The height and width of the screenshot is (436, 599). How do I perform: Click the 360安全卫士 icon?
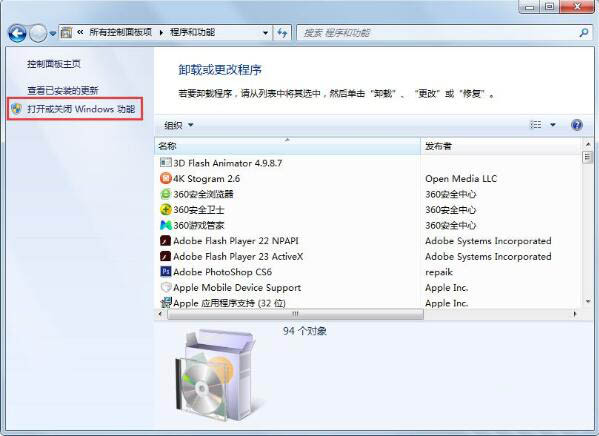pyautogui.click(x=166, y=209)
